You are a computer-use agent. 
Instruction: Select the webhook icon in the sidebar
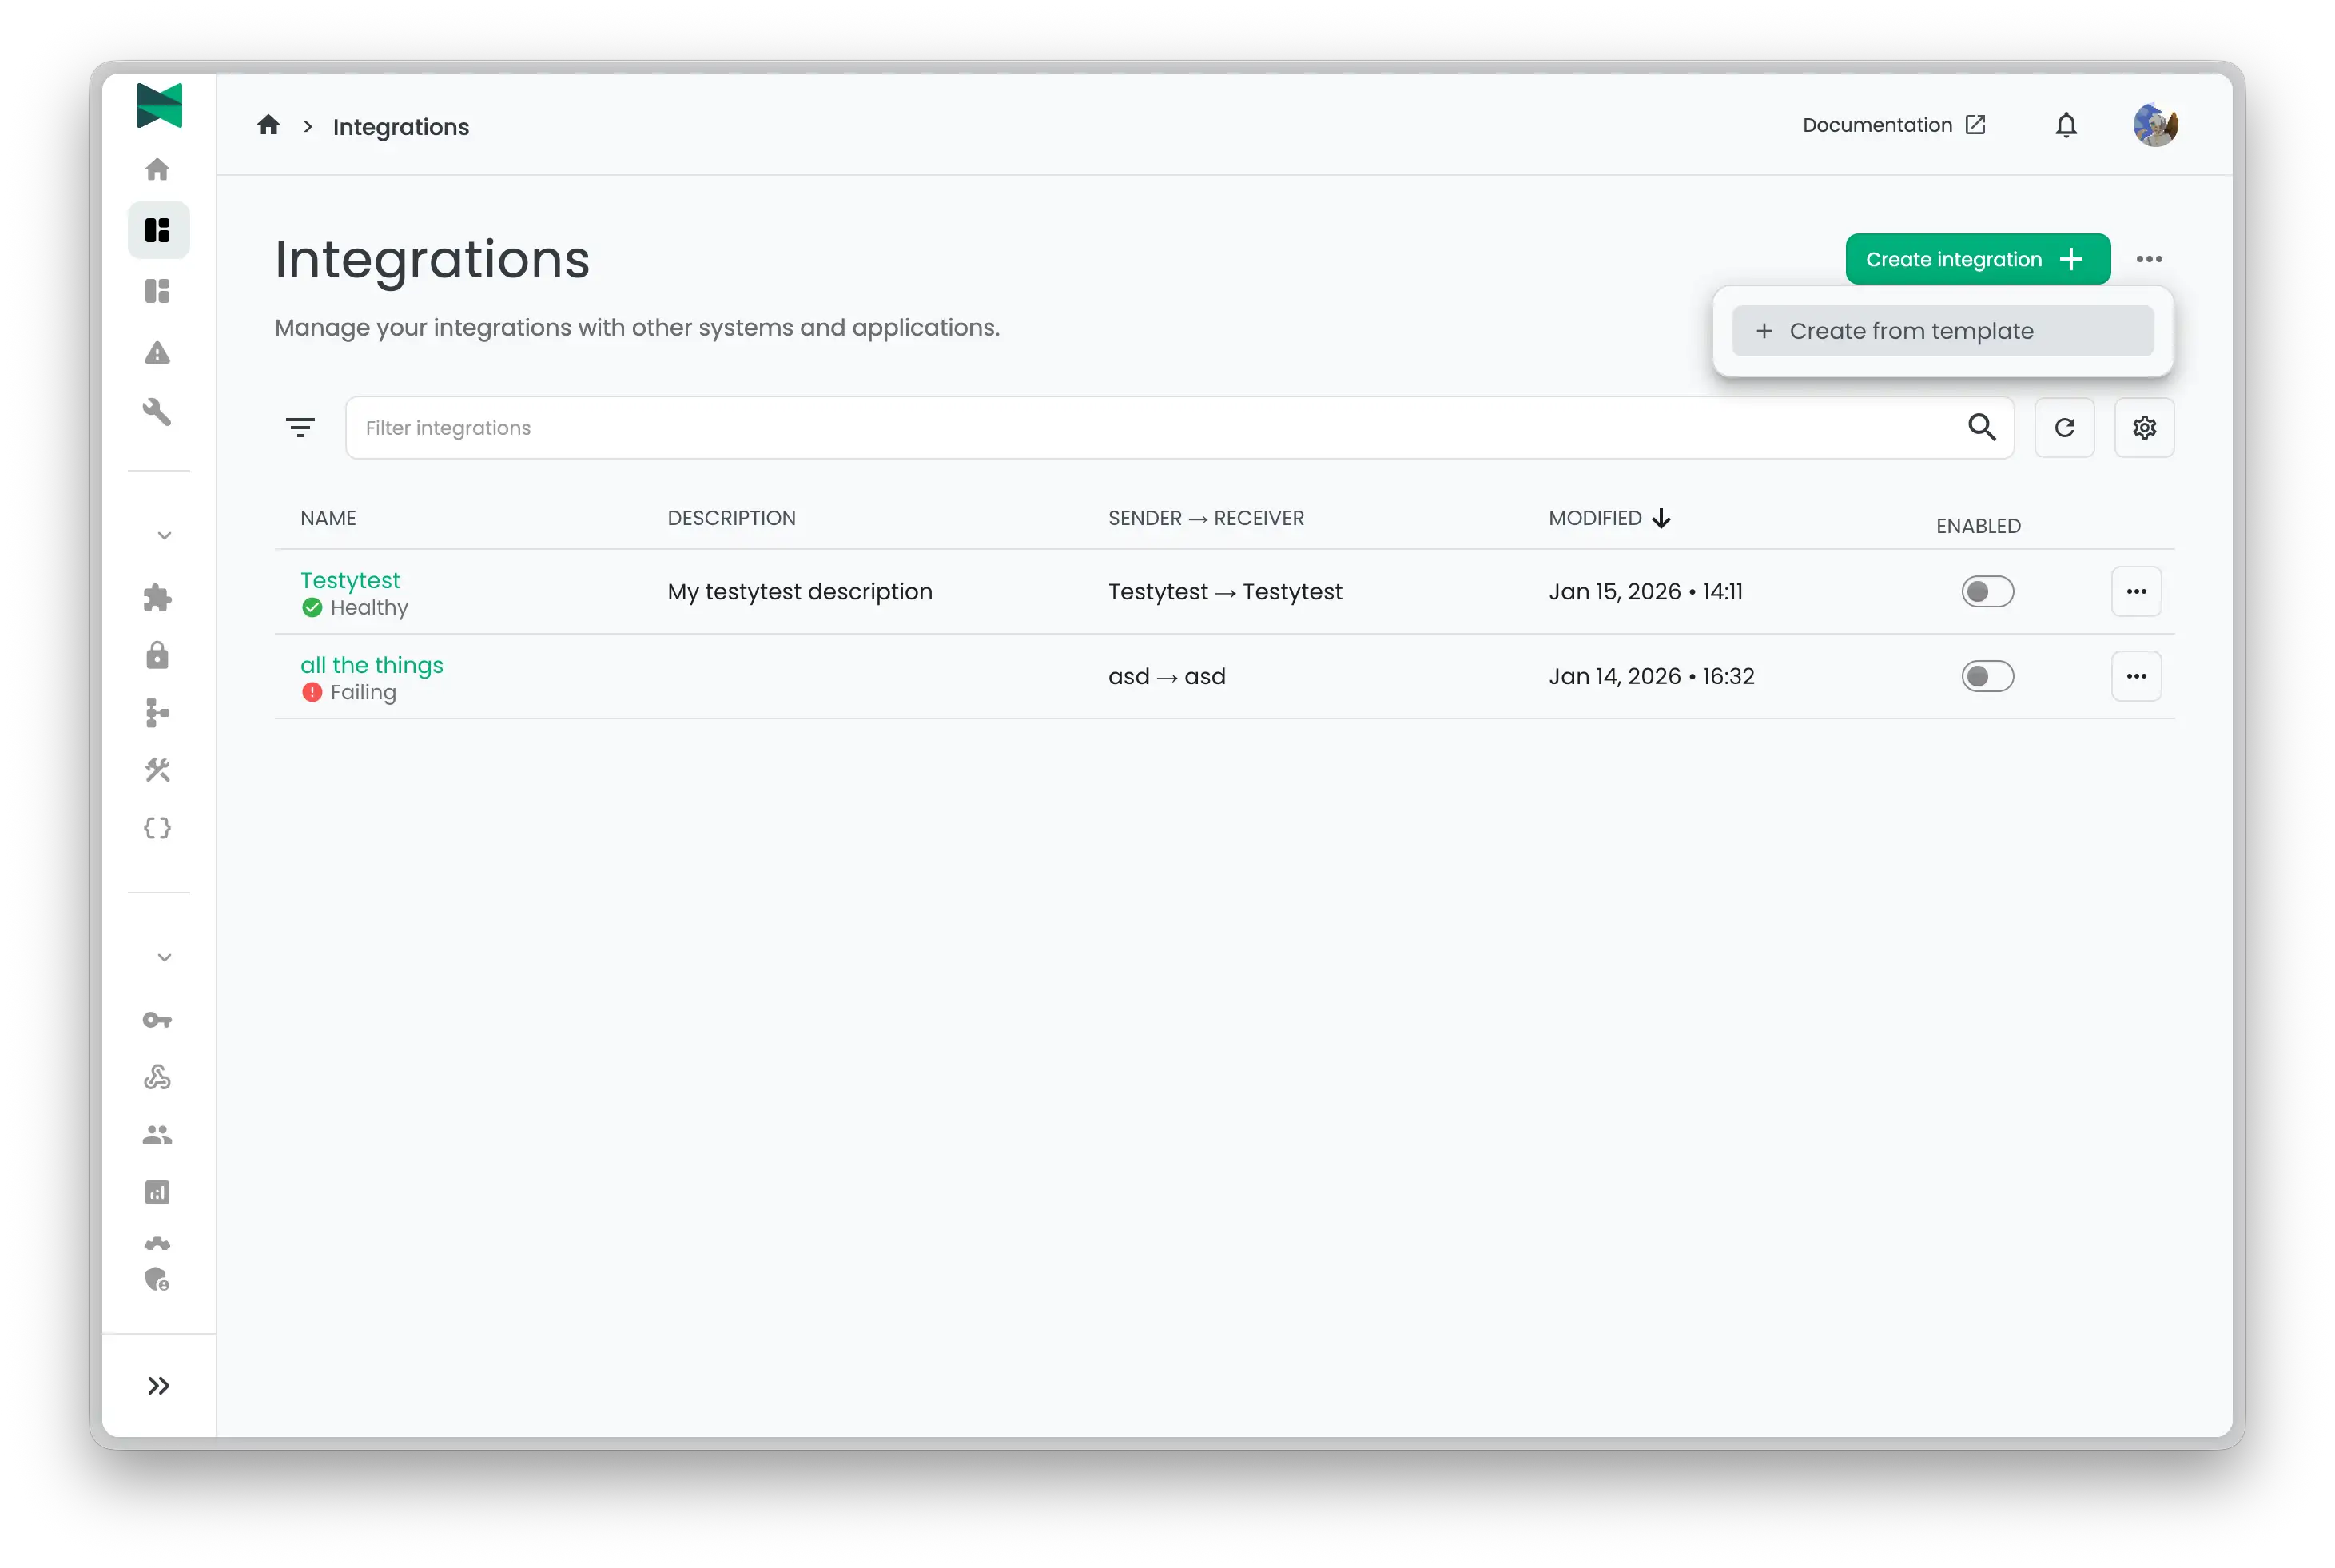(x=158, y=1077)
